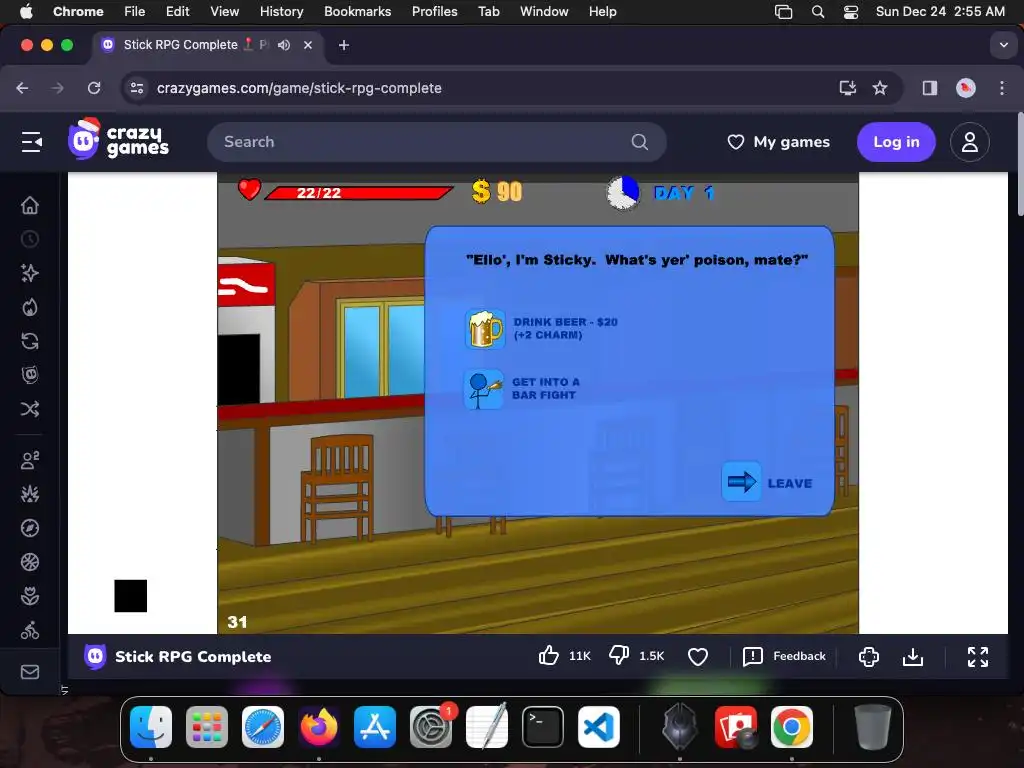Open the user profile avatar icon

pyautogui.click(x=970, y=142)
